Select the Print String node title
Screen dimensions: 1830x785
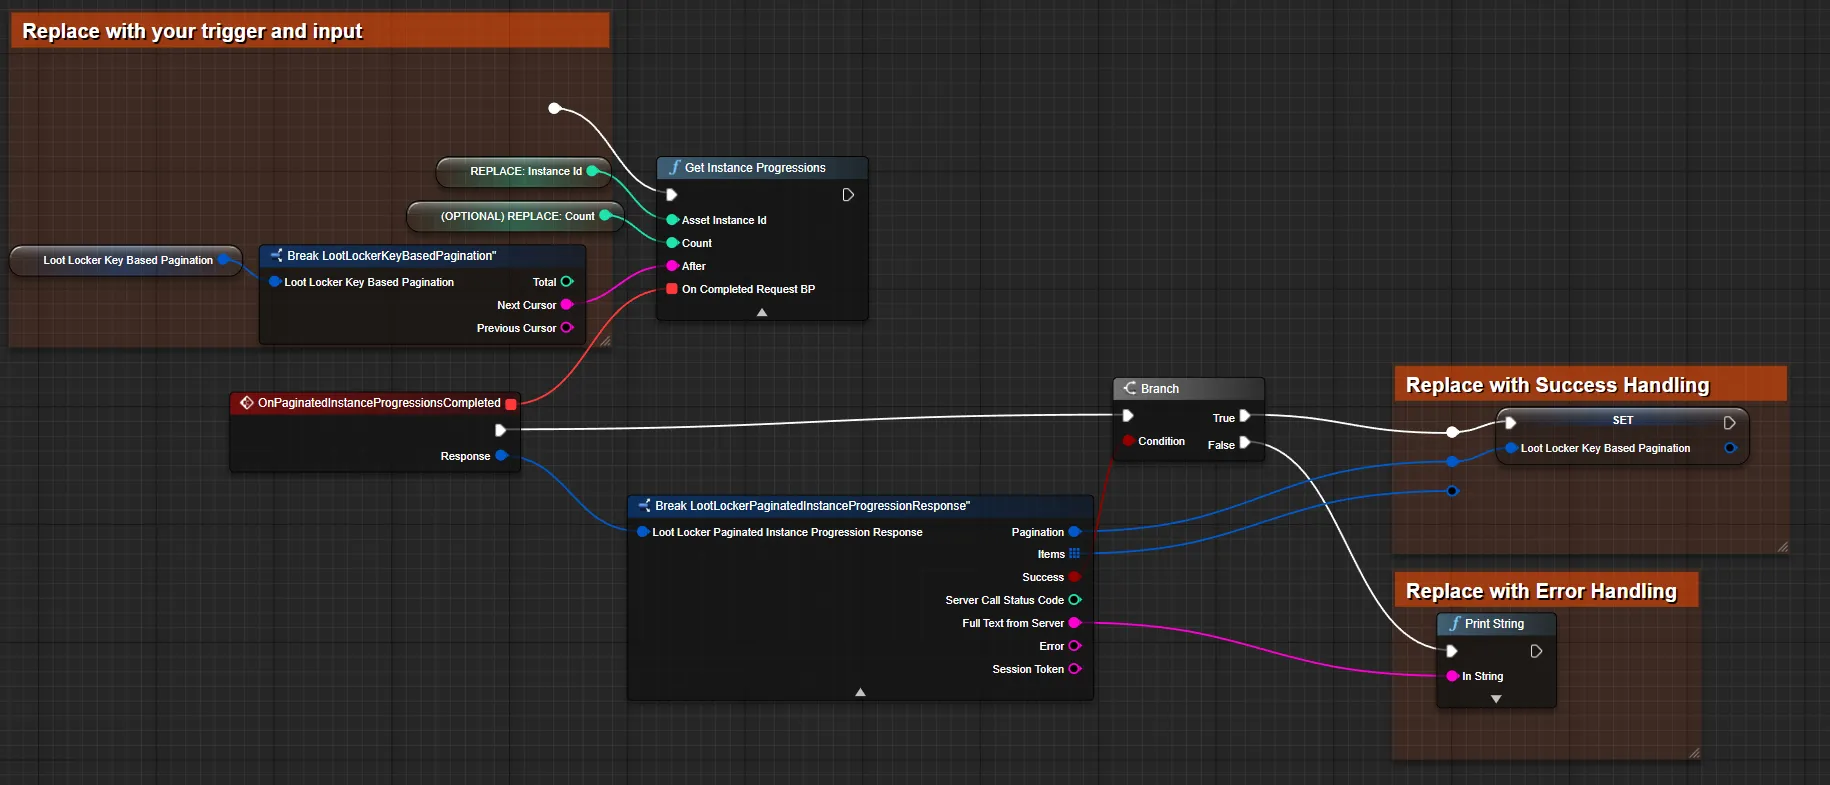tap(1494, 624)
